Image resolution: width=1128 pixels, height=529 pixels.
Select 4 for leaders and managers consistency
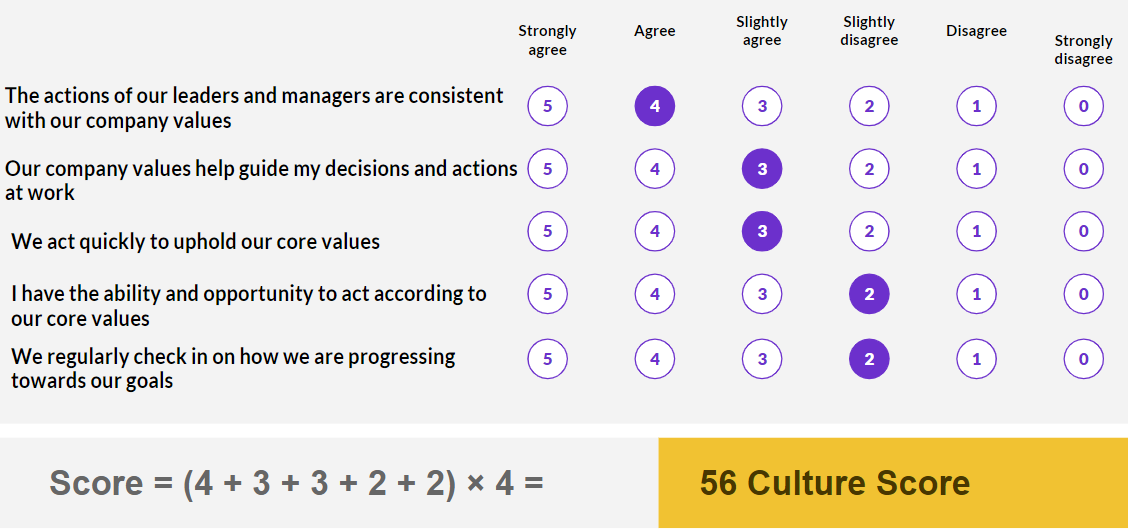pos(655,107)
